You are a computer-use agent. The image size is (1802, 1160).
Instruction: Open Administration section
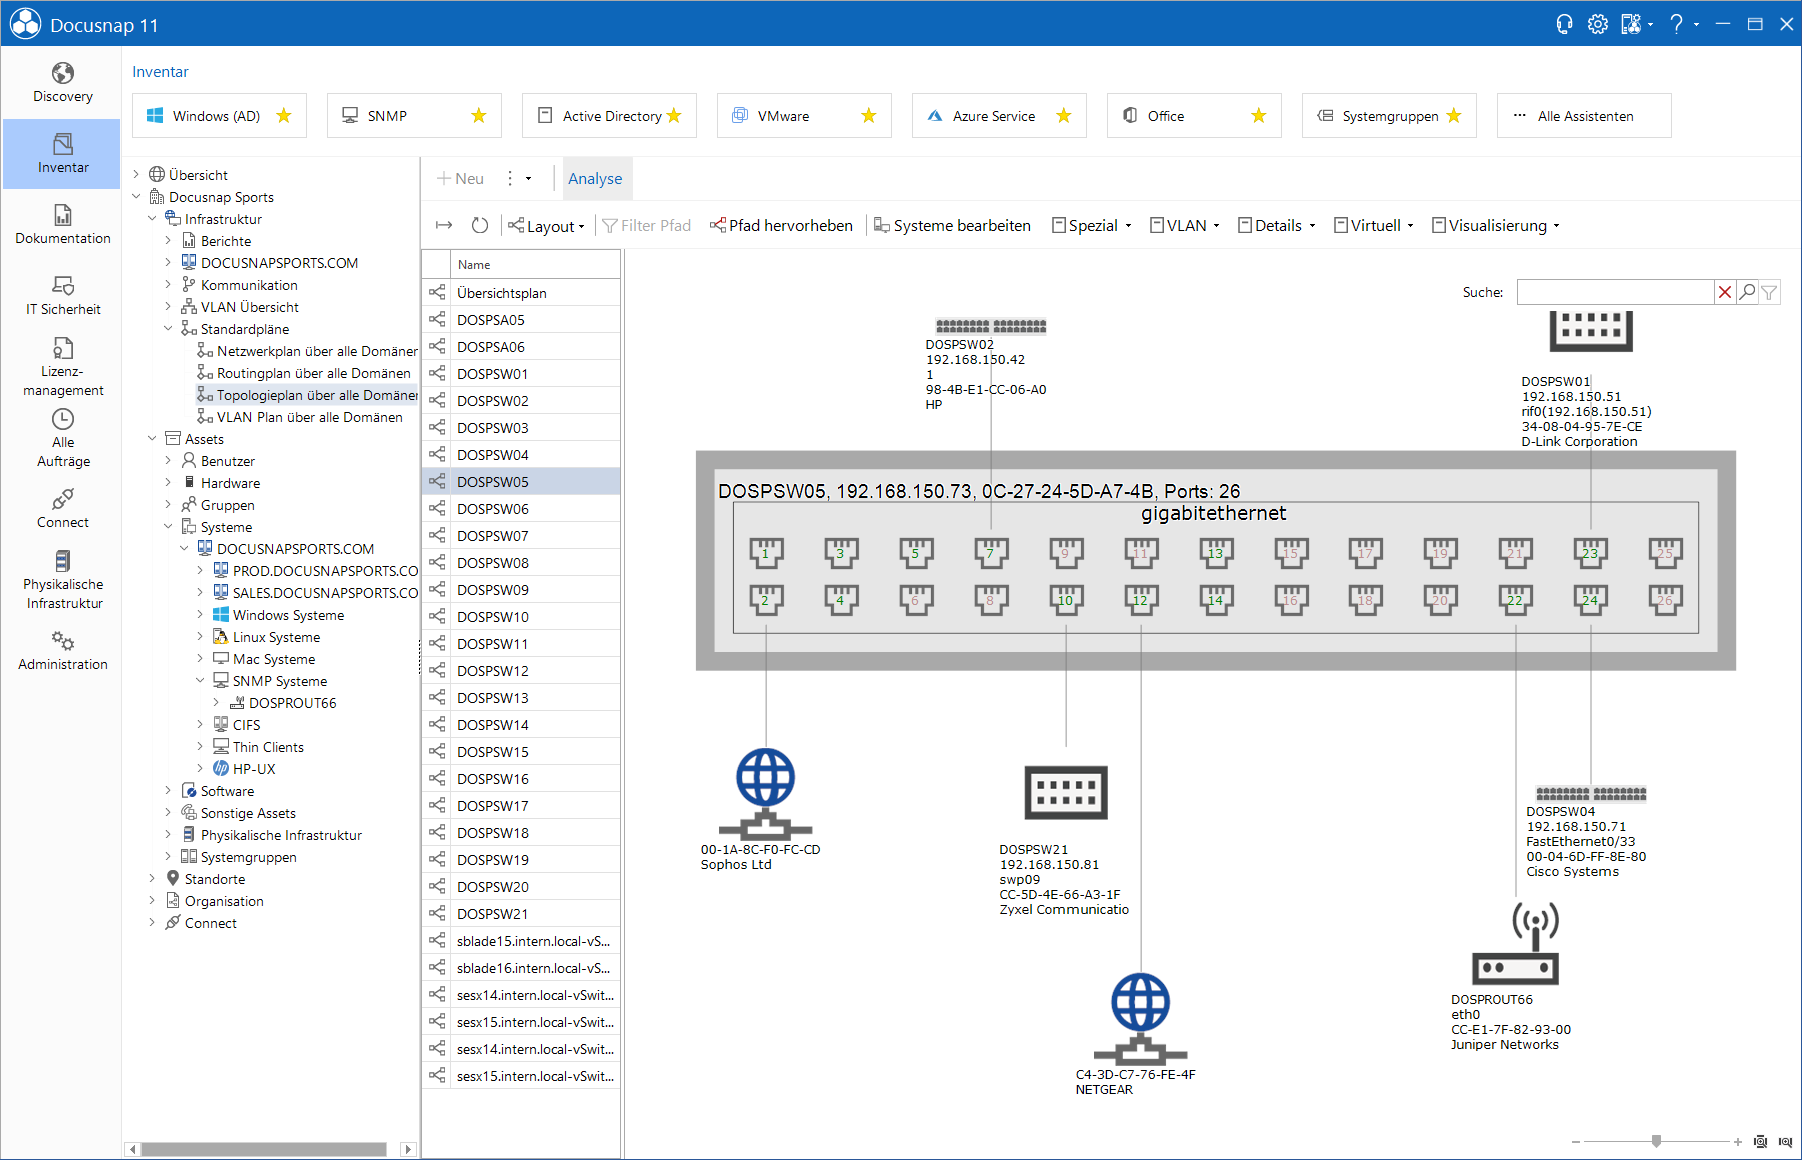click(x=62, y=650)
